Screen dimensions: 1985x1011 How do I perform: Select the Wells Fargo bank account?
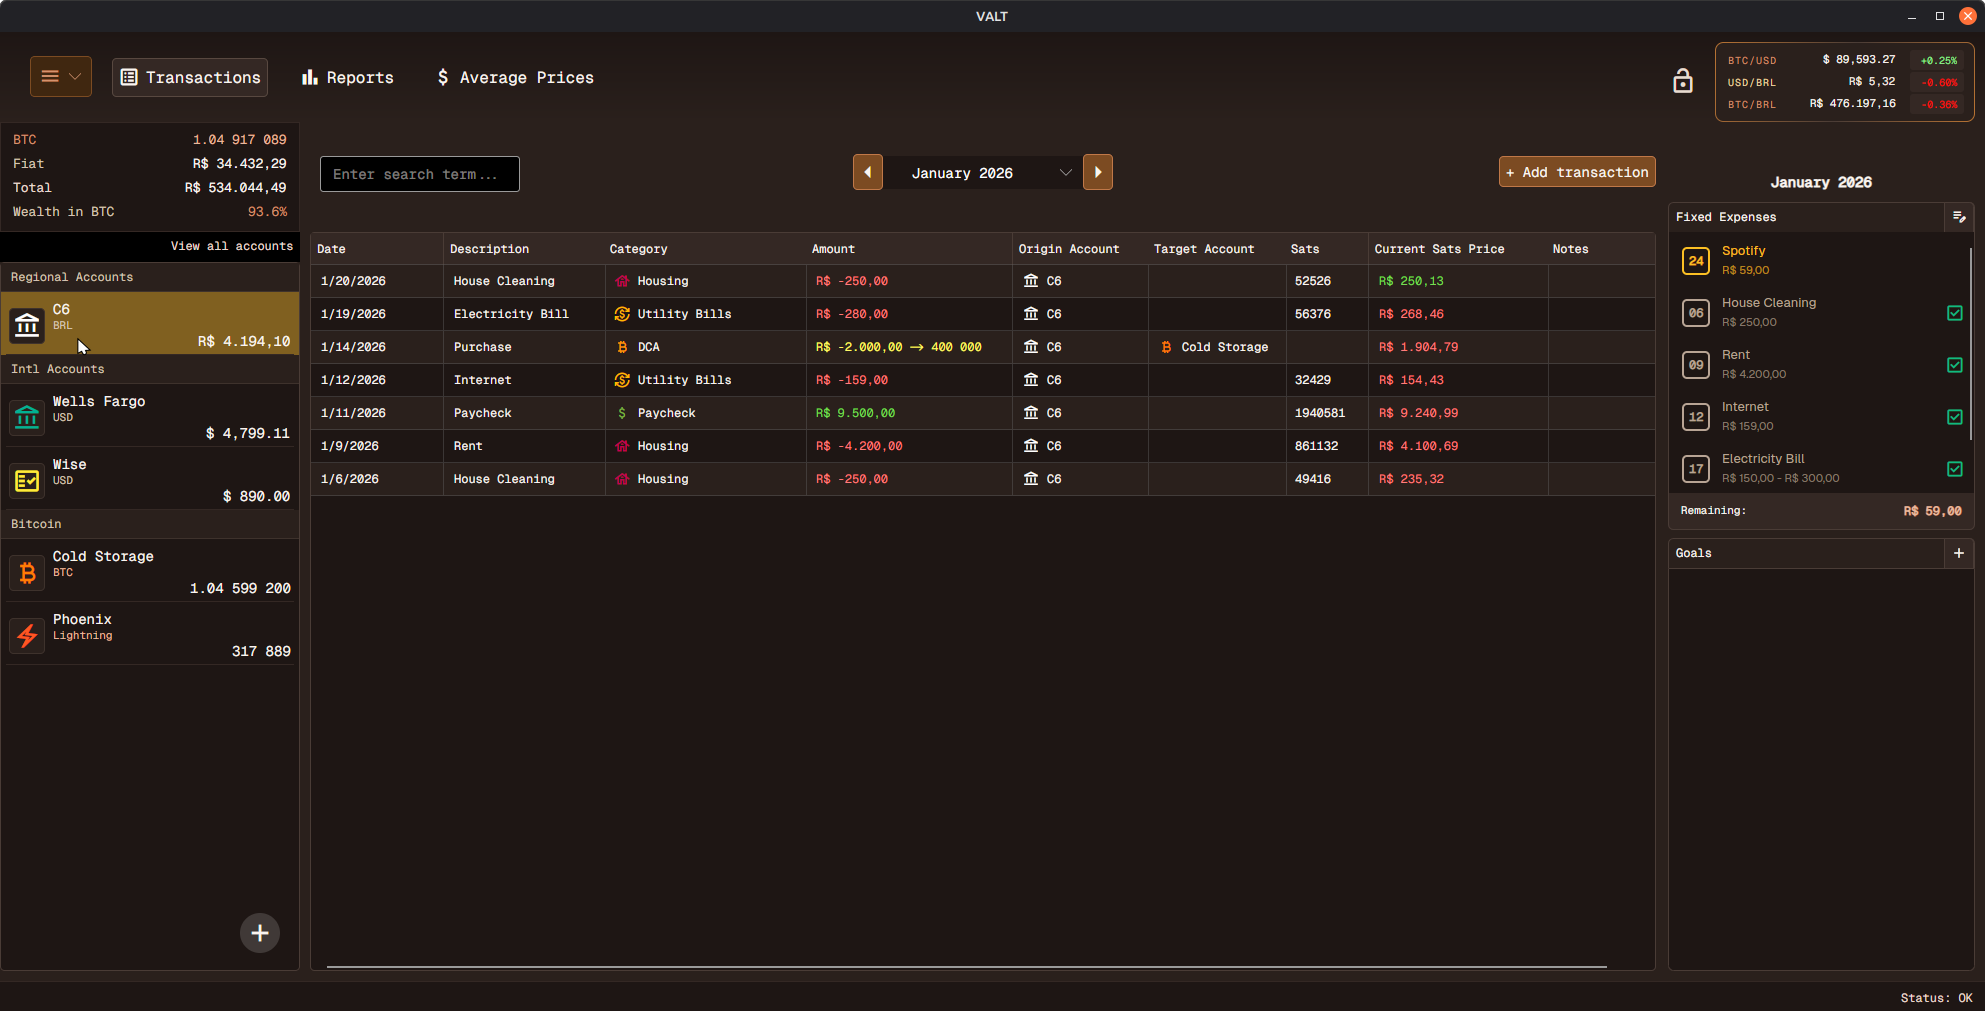tap(150, 417)
